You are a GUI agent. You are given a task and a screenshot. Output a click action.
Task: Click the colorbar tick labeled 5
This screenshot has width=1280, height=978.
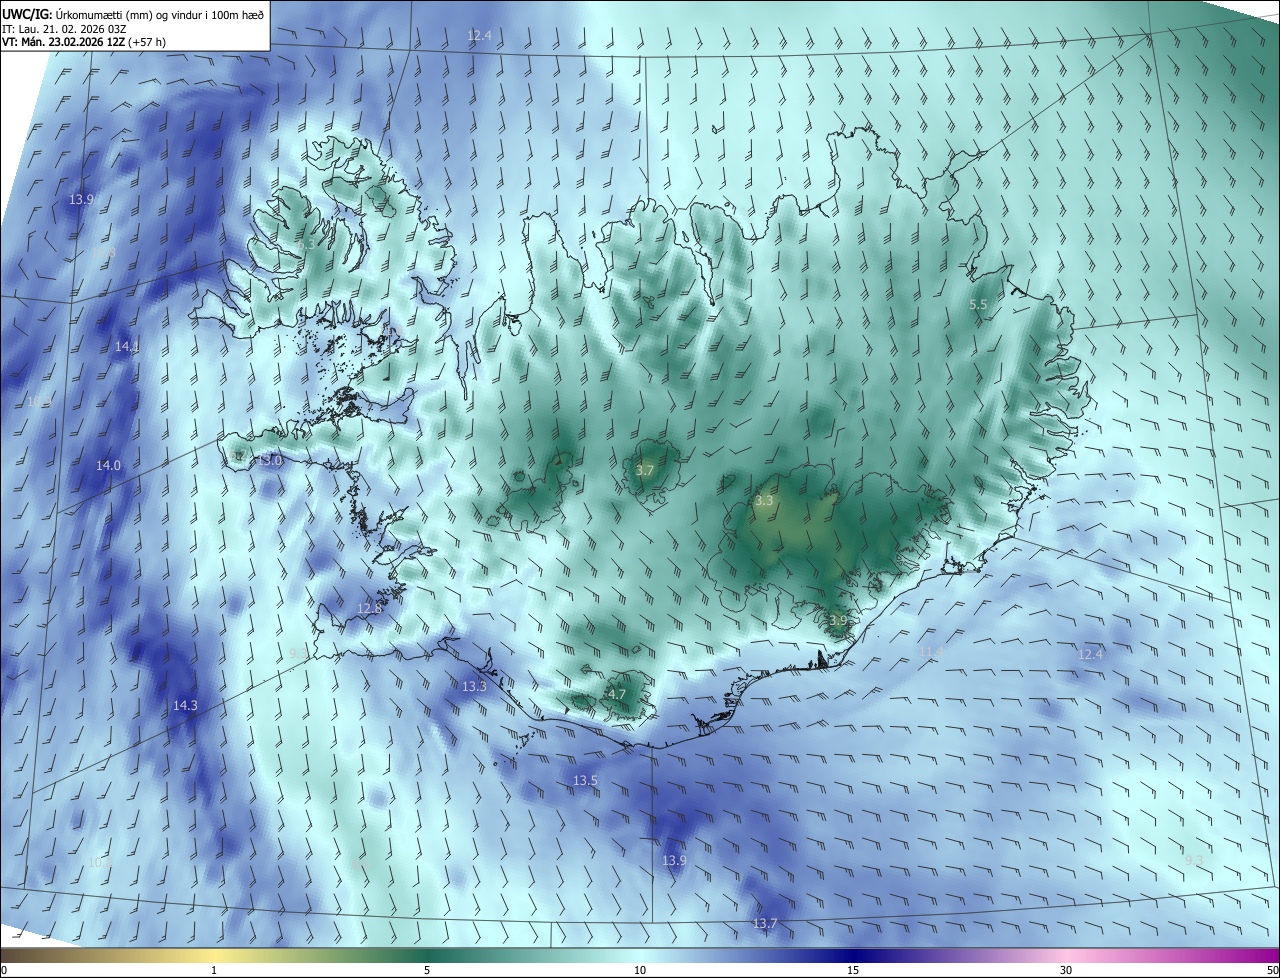[427, 970]
